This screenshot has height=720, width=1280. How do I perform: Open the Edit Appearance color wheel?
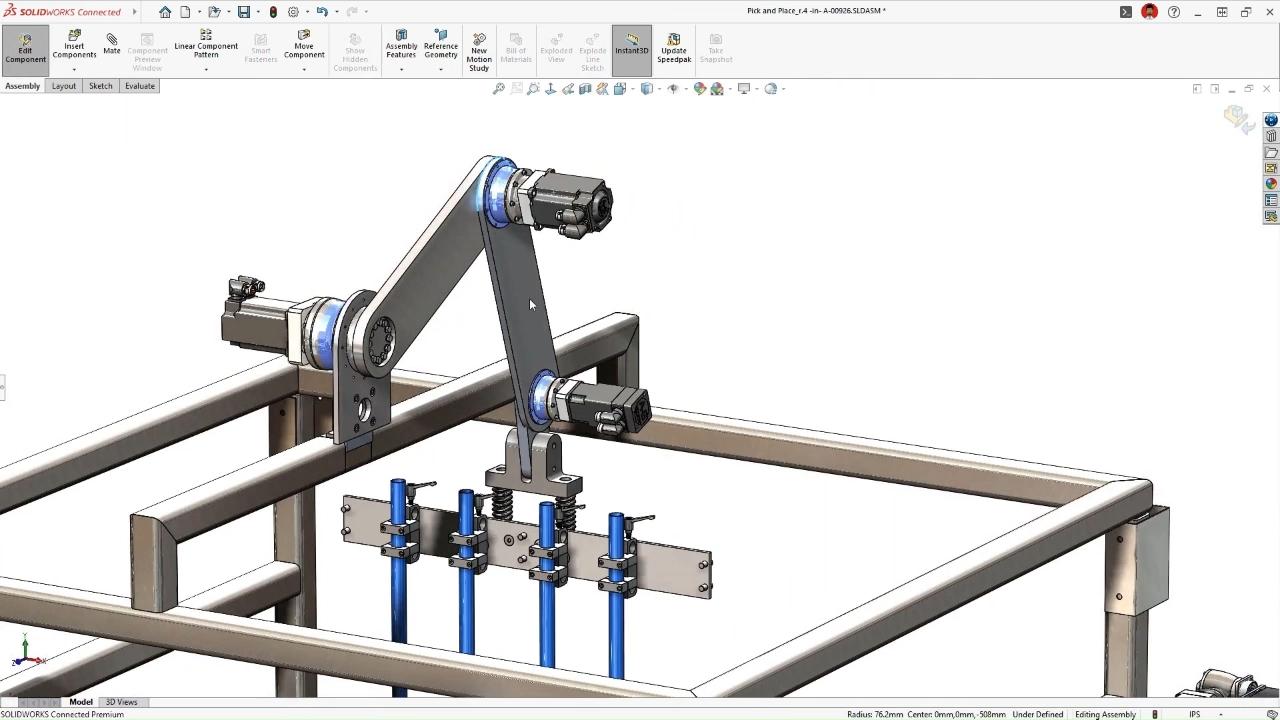(700, 89)
